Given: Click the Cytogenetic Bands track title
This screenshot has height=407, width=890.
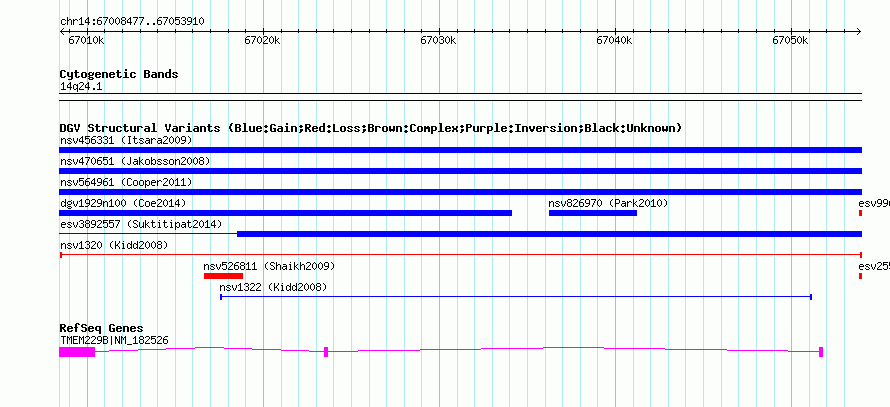Looking at the screenshot, I should point(119,74).
